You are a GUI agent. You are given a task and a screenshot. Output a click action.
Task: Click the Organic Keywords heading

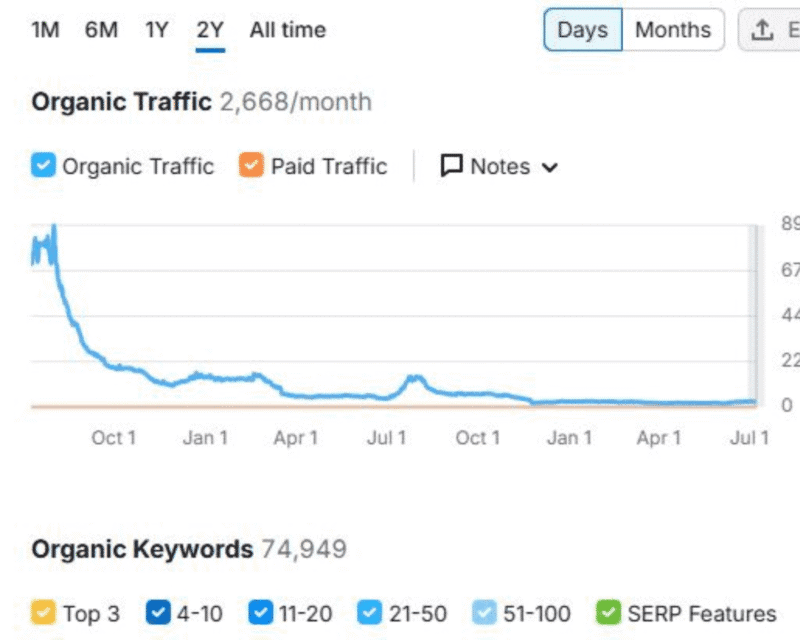tap(142, 549)
